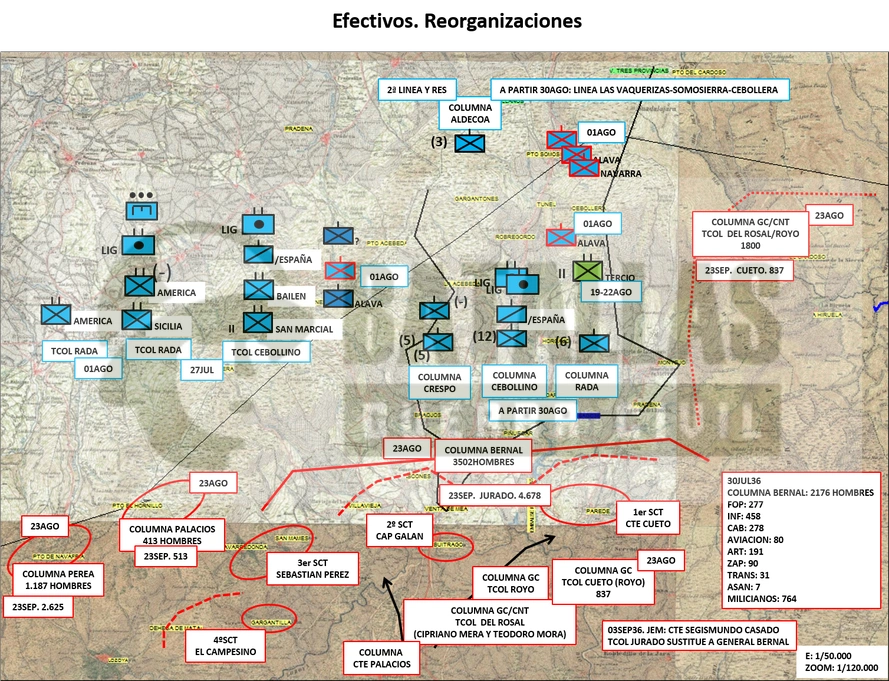Image resolution: width=889 pixels, height=681 pixels.
Task: Select the 'COLUMNA RADA' label box
Action: 587,381
